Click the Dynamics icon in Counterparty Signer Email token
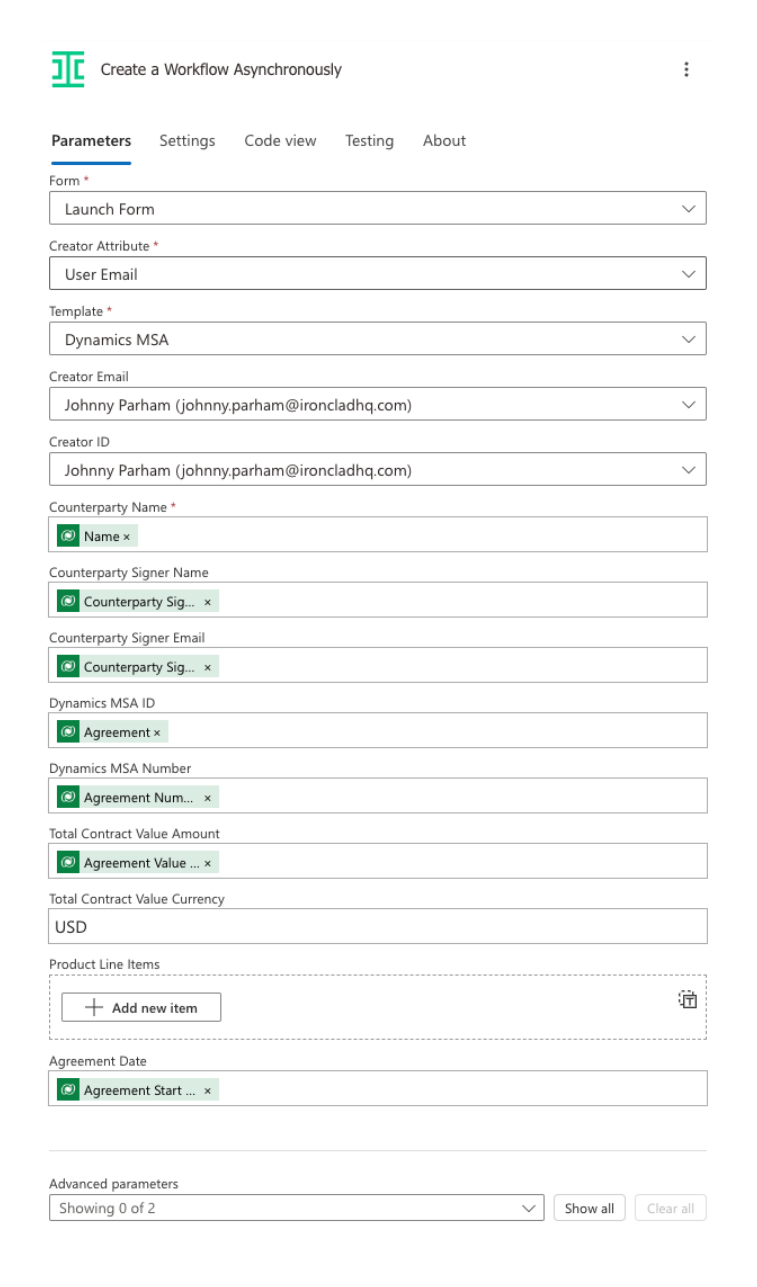This screenshot has height=1287, width=757. pos(68,666)
